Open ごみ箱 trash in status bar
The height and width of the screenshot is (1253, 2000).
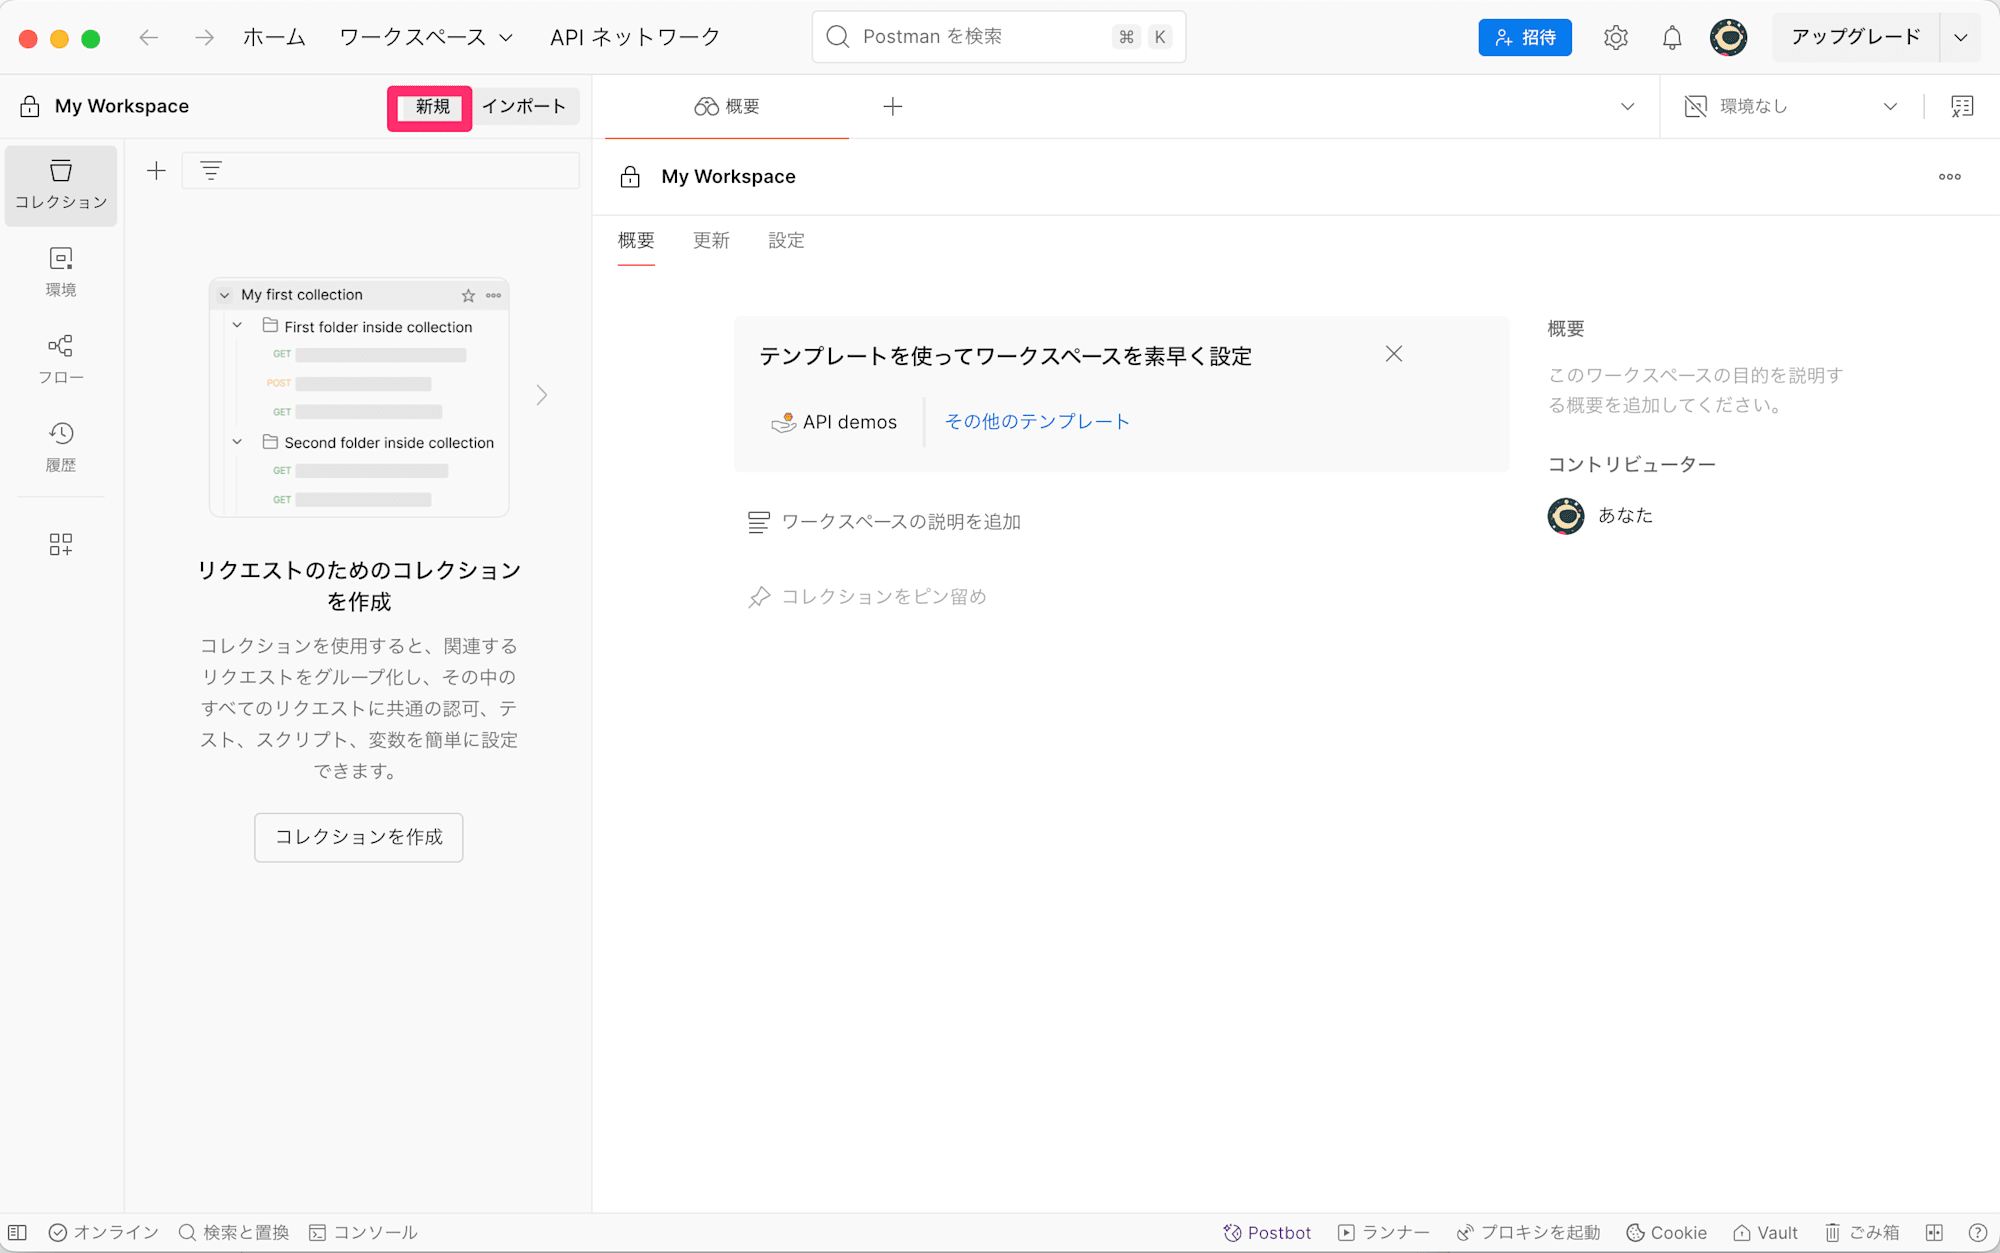coord(1862,1232)
